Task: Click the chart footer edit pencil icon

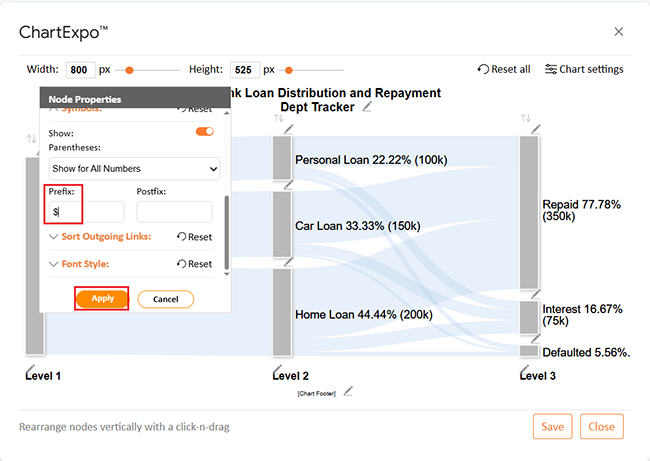Action: click(x=348, y=392)
